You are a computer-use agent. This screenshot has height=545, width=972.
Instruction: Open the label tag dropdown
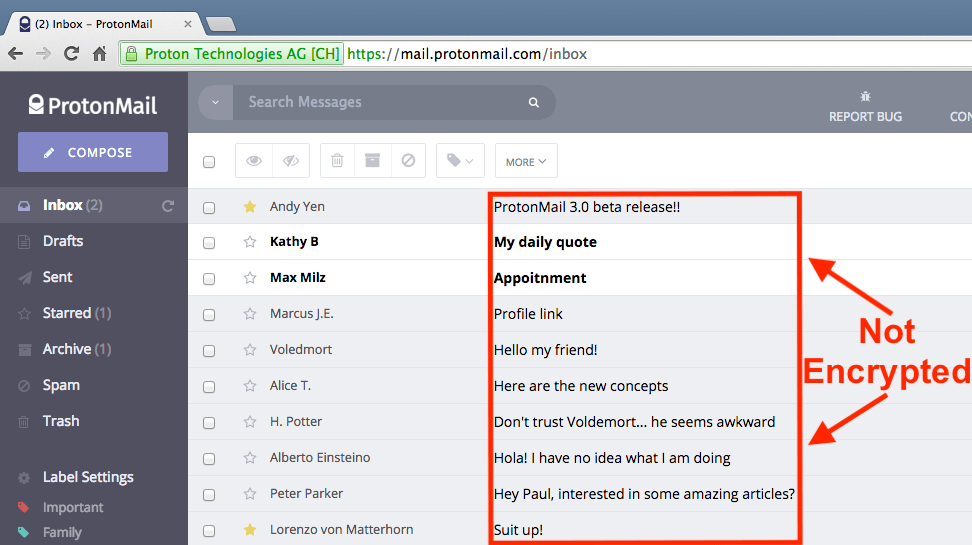tap(460, 161)
